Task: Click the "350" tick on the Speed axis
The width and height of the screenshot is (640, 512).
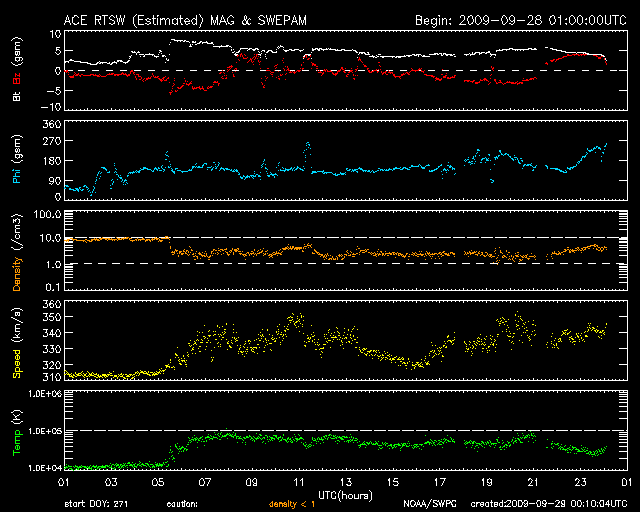Action: pyautogui.click(x=52, y=317)
